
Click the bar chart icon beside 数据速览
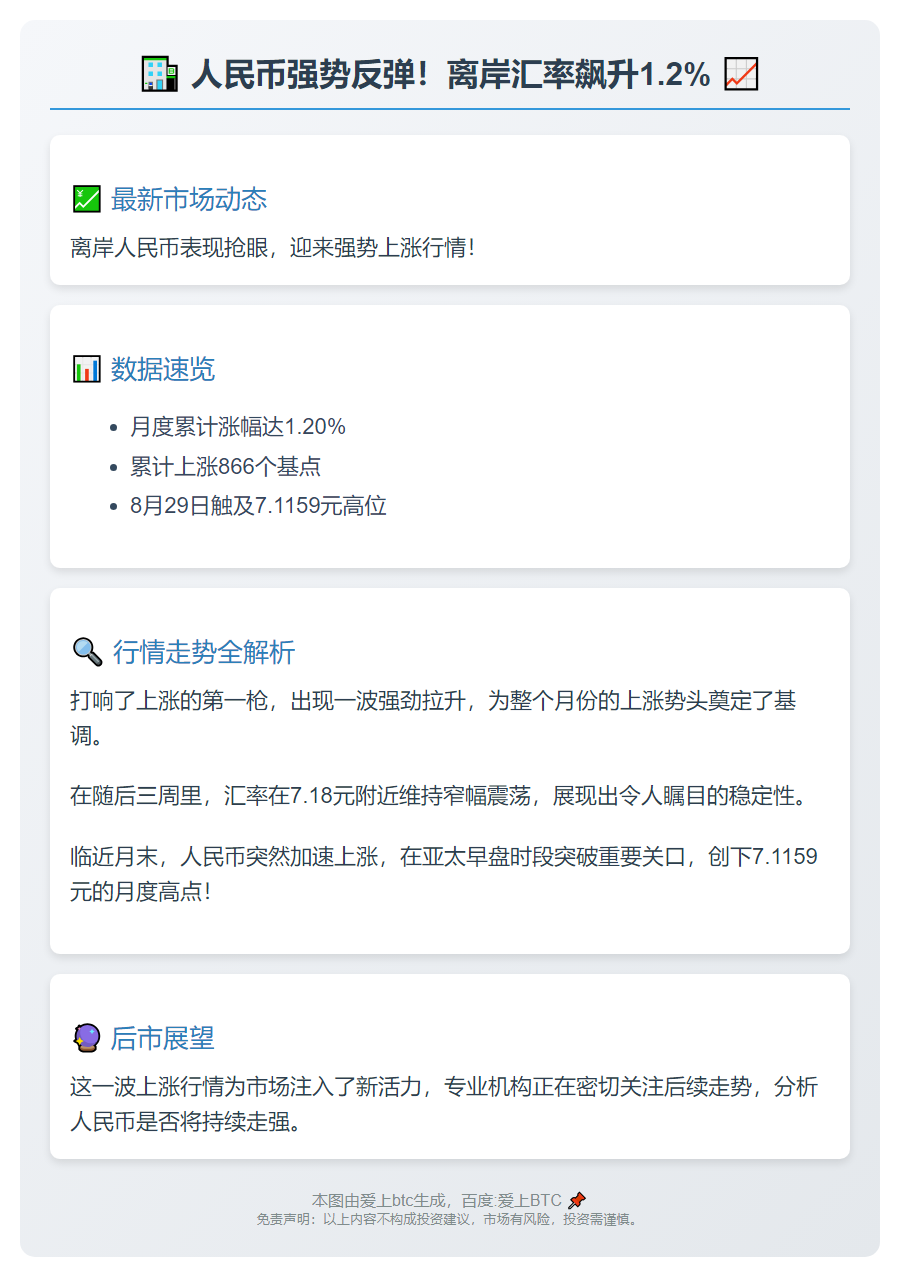(85, 369)
